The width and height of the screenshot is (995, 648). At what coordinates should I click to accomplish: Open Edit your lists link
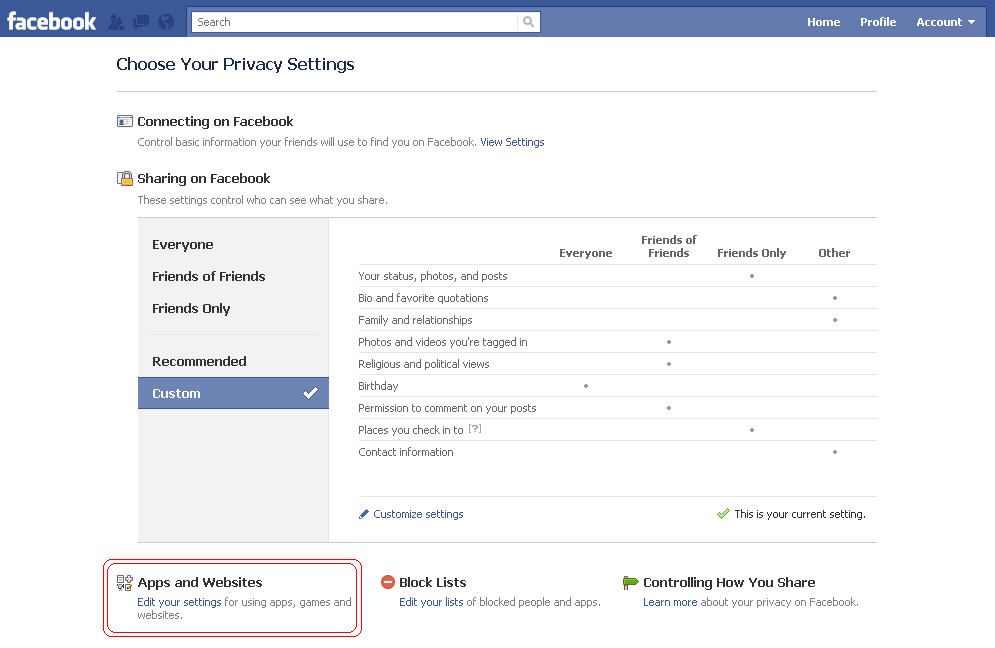431,602
